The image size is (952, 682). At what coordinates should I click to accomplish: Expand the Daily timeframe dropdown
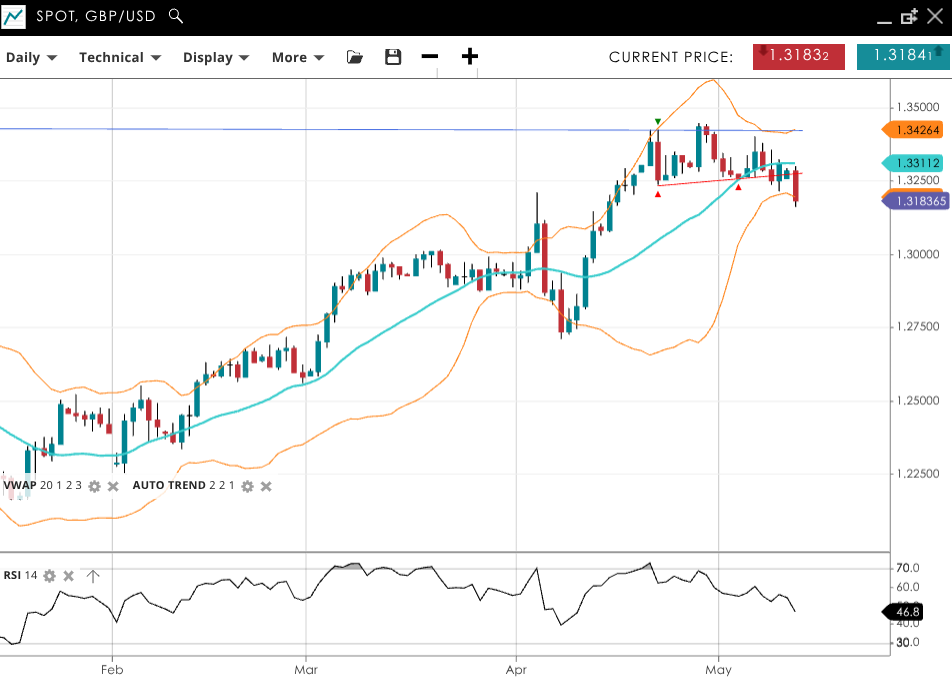31,58
